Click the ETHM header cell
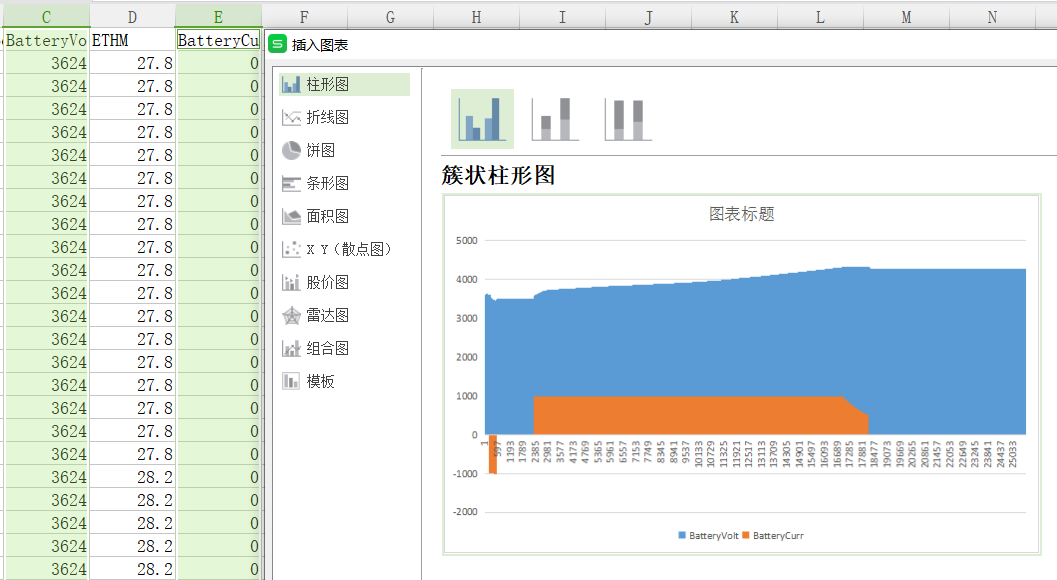Screen dimensions: 1057x580 132,40
